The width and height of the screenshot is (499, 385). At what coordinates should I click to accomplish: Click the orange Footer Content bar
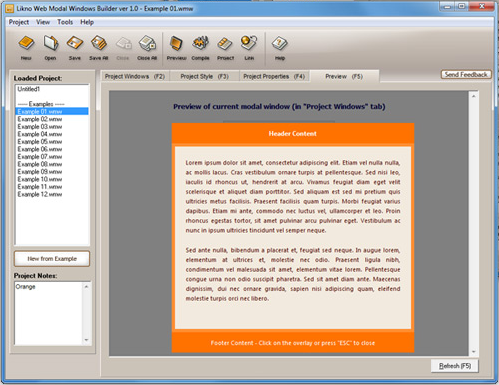tap(293, 343)
